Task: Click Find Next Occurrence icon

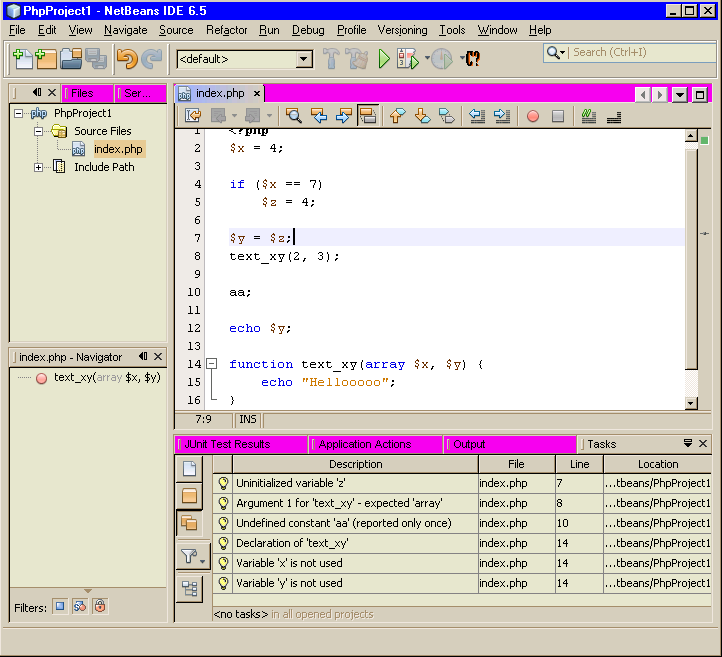Action: pos(344,116)
